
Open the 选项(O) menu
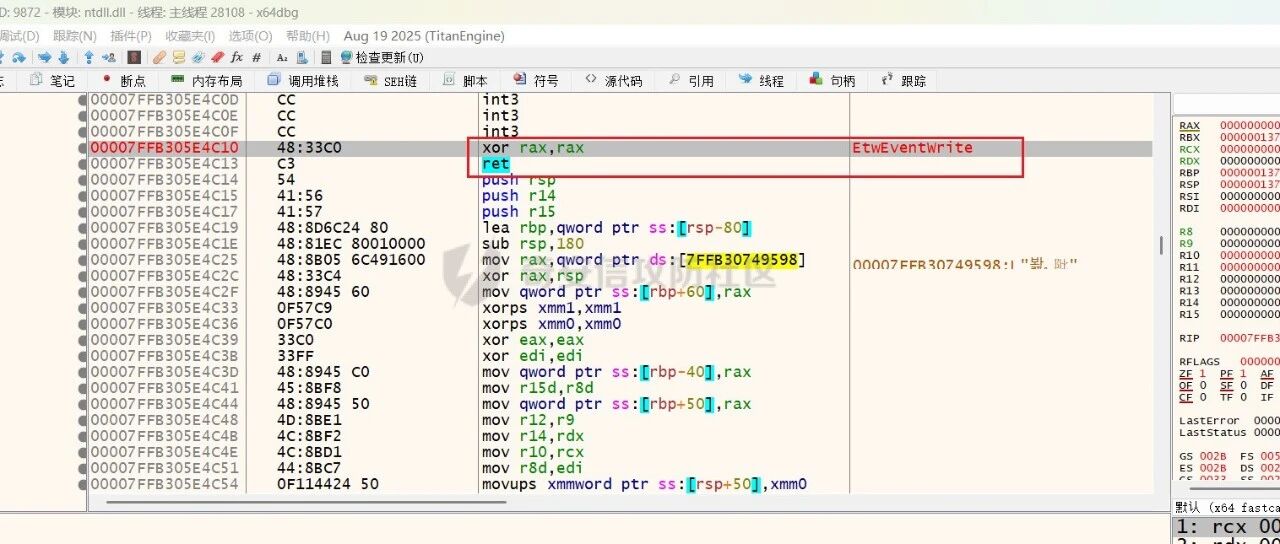click(250, 35)
